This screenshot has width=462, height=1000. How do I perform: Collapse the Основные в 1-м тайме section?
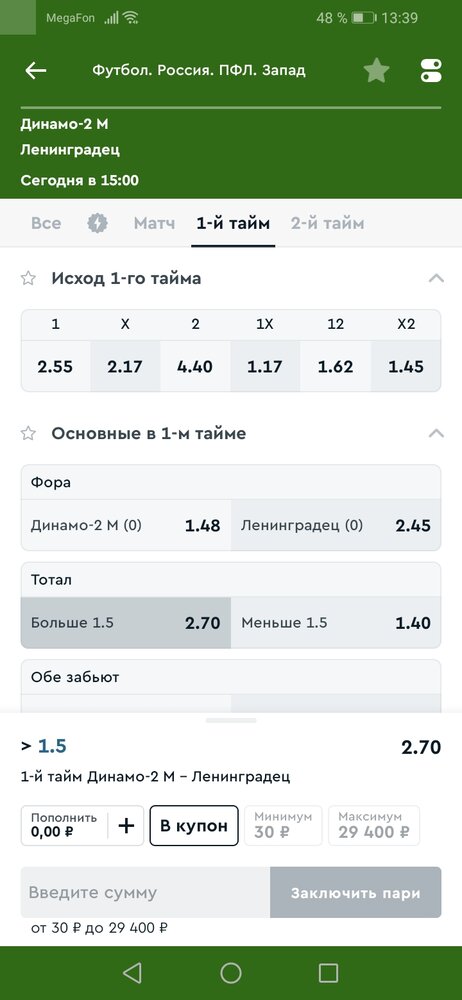tap(436, 434)
